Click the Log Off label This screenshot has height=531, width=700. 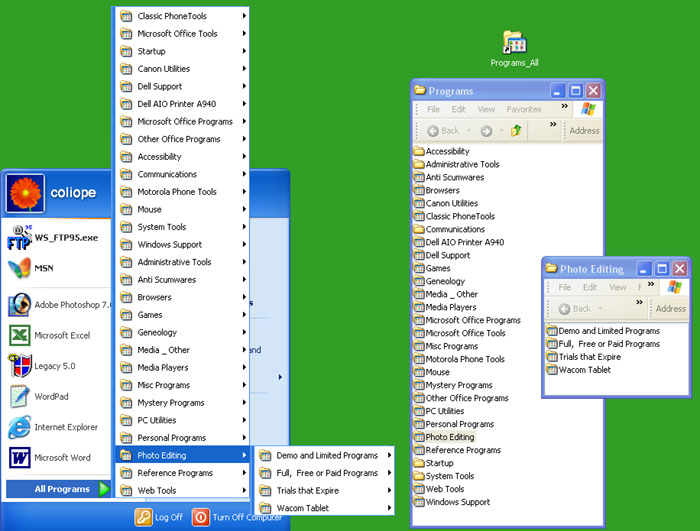pos(169,517)
